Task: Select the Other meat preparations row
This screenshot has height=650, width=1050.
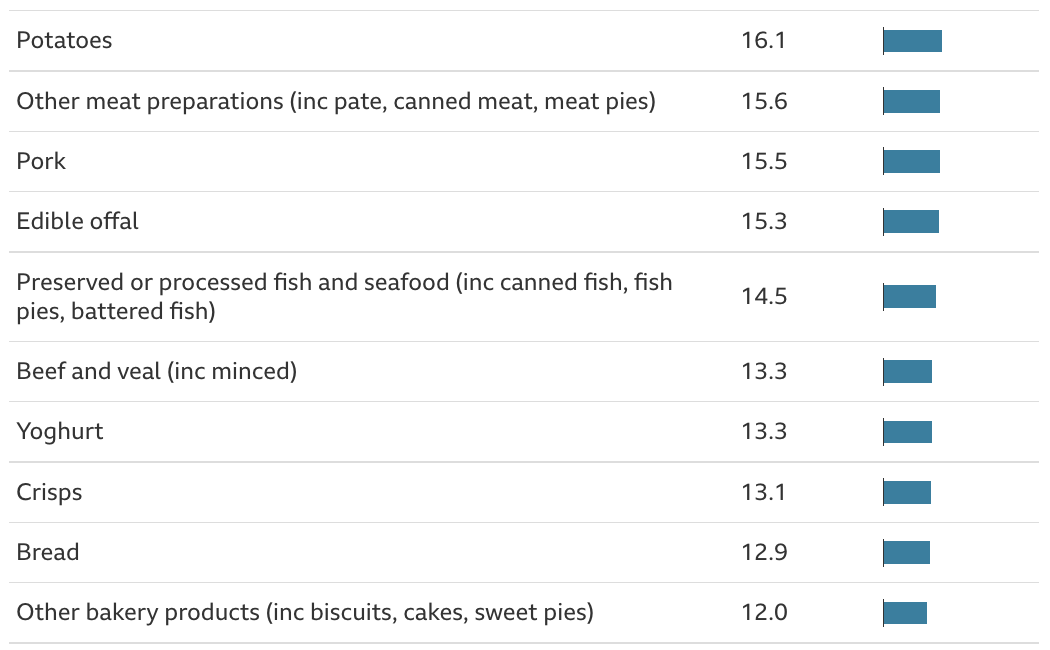Action: (336, 101)
